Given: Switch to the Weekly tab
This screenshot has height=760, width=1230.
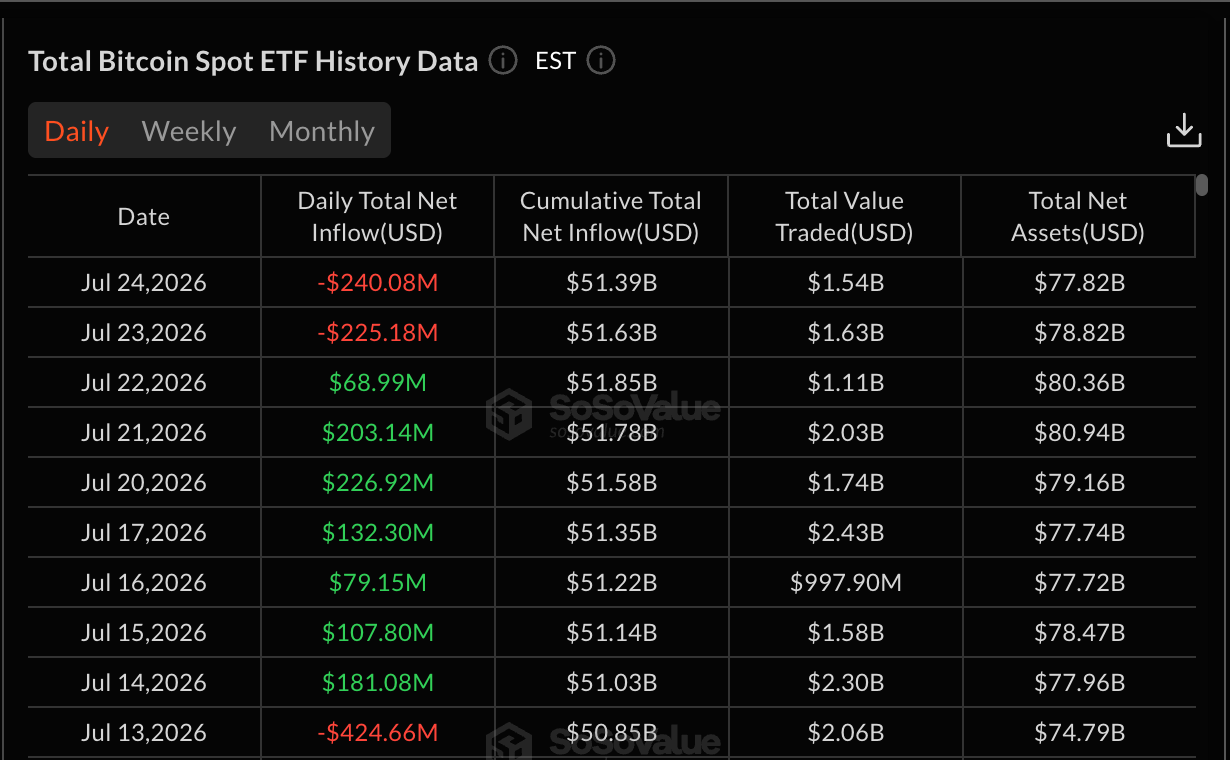Looking at the screenshot, I should (189, 131).
